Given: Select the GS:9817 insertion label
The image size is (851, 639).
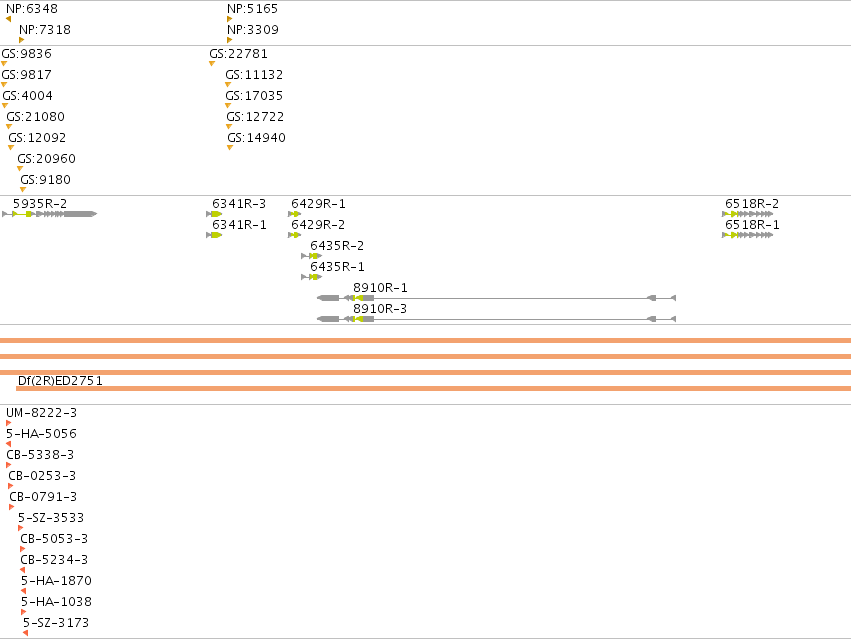Looking at the screenshot, I should point(27,75).
